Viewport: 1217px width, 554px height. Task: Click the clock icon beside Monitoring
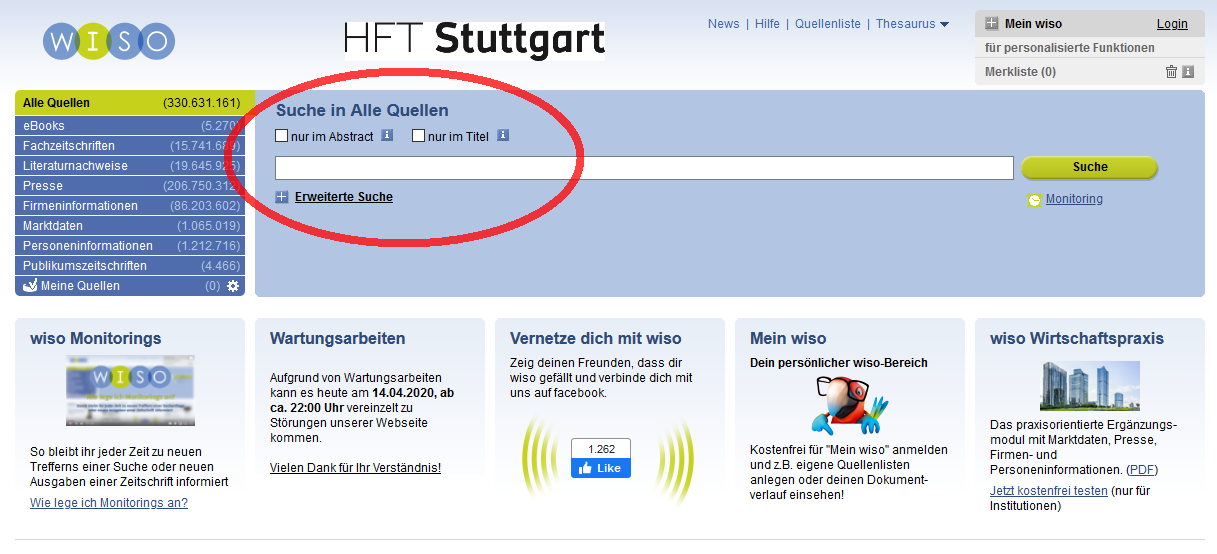pyautogui.click(x=1034, y=200)
